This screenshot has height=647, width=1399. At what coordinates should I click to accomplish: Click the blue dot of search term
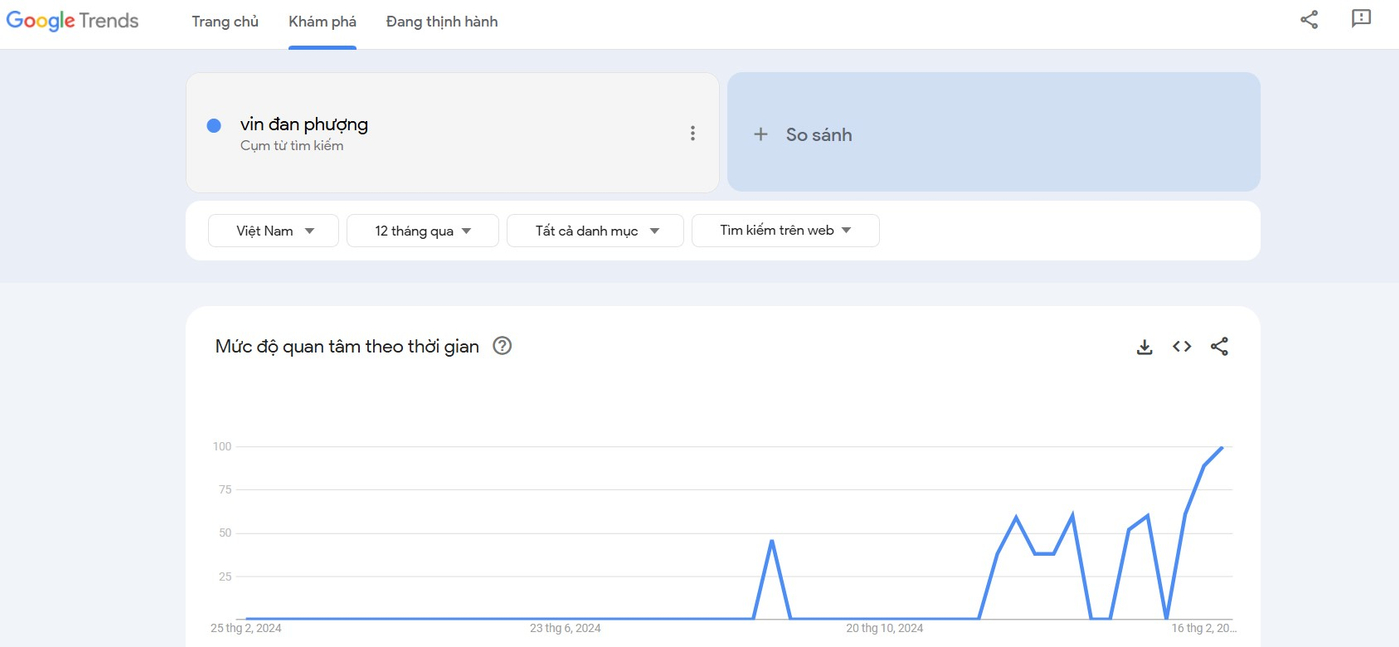pos(214,126)
